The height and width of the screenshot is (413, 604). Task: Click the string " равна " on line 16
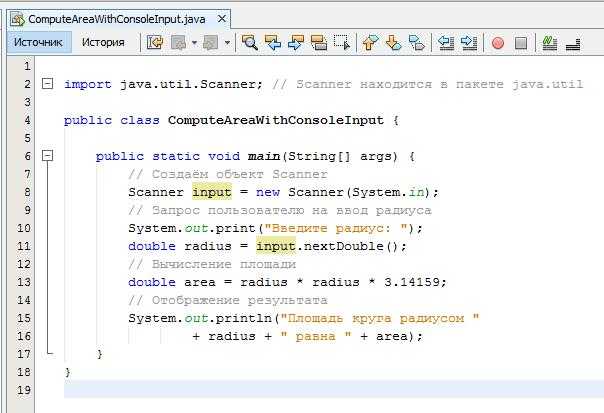(316, 336)
